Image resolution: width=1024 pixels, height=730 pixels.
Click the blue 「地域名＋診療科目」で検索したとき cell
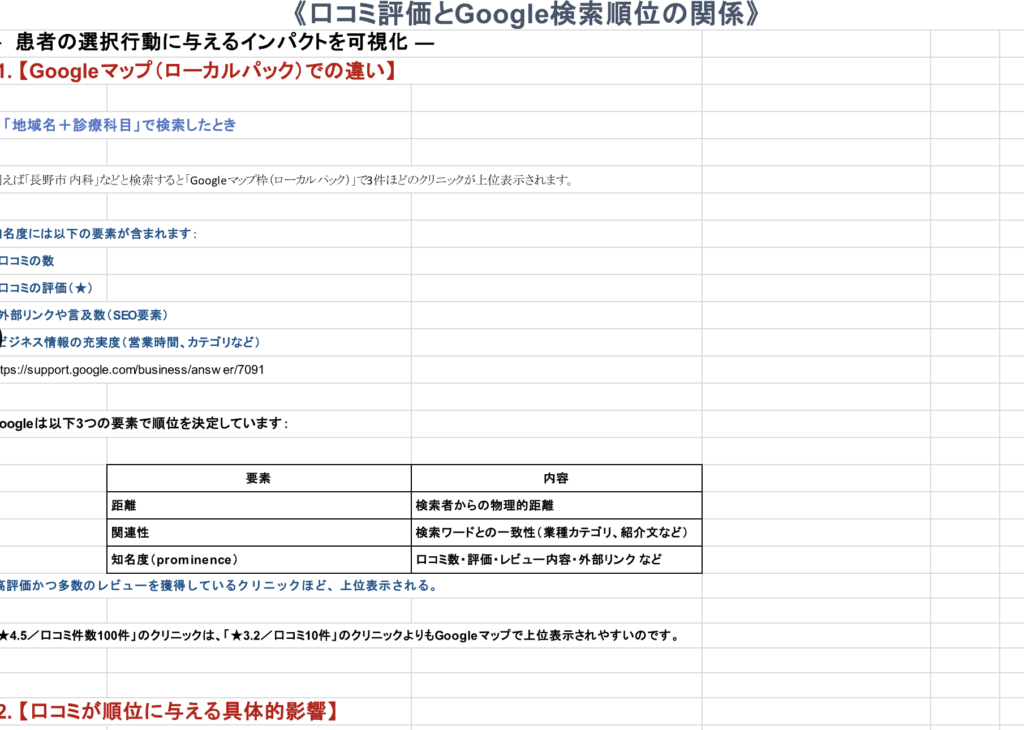[118, 125]
